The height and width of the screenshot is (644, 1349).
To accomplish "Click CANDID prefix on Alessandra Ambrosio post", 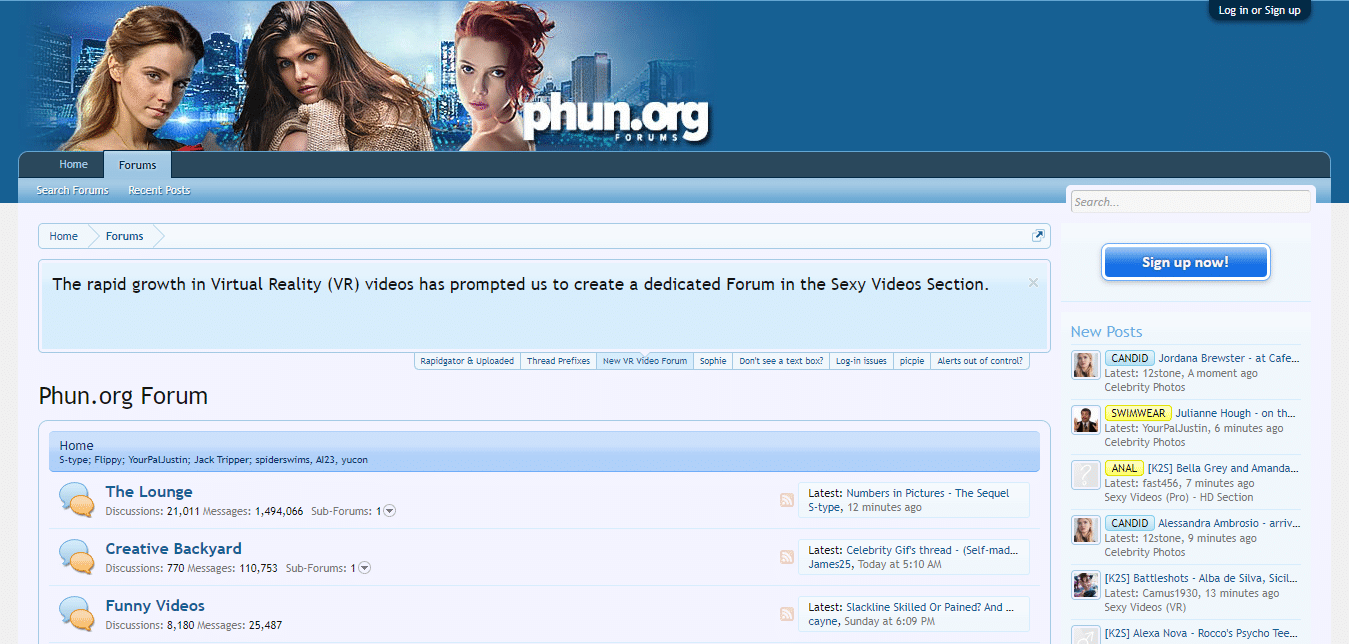I will [x=1129, y=523].
